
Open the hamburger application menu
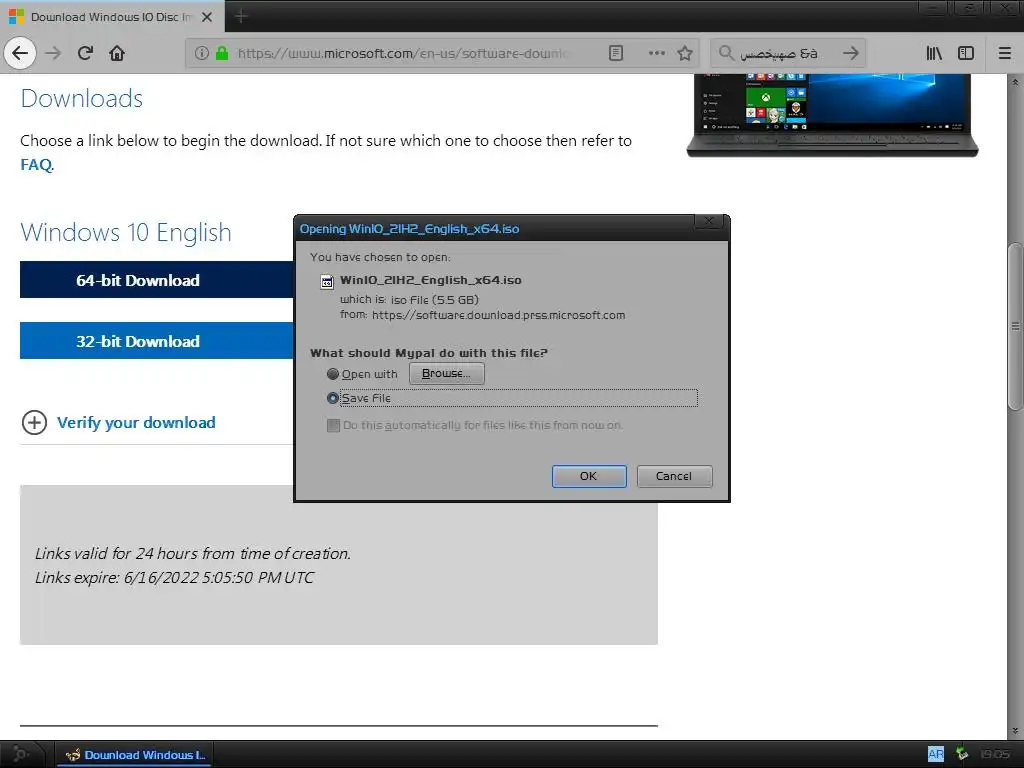click(x=1004, y=53)
